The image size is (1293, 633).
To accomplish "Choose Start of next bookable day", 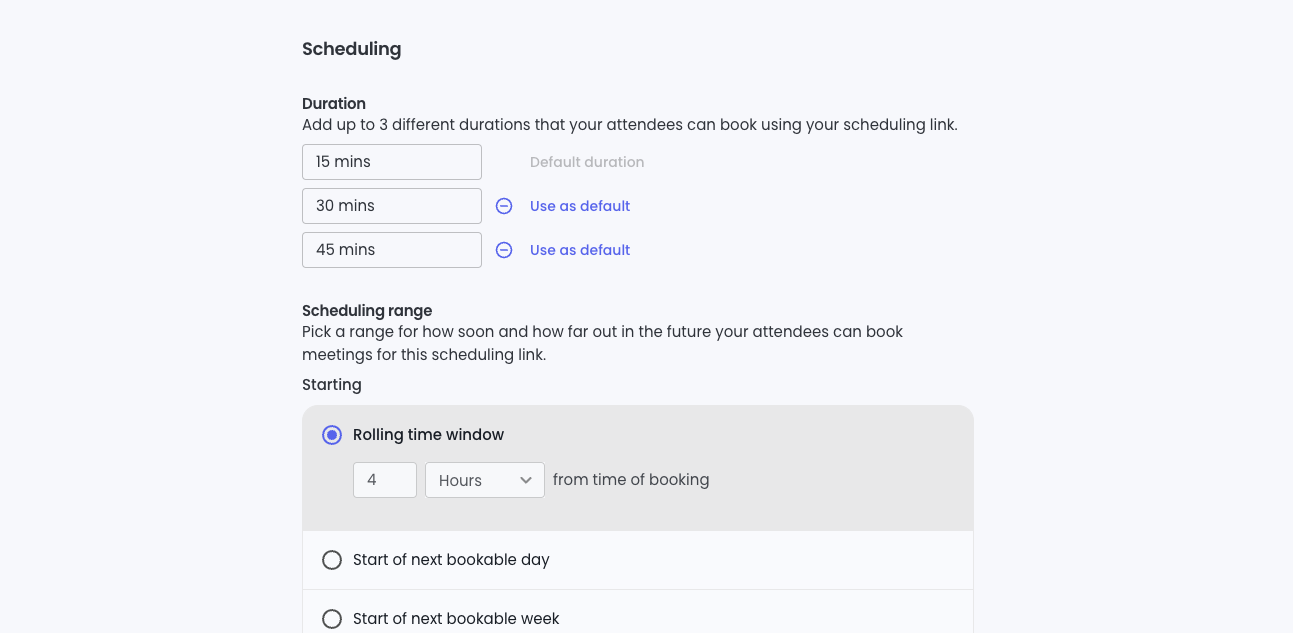I will (332, 560).
